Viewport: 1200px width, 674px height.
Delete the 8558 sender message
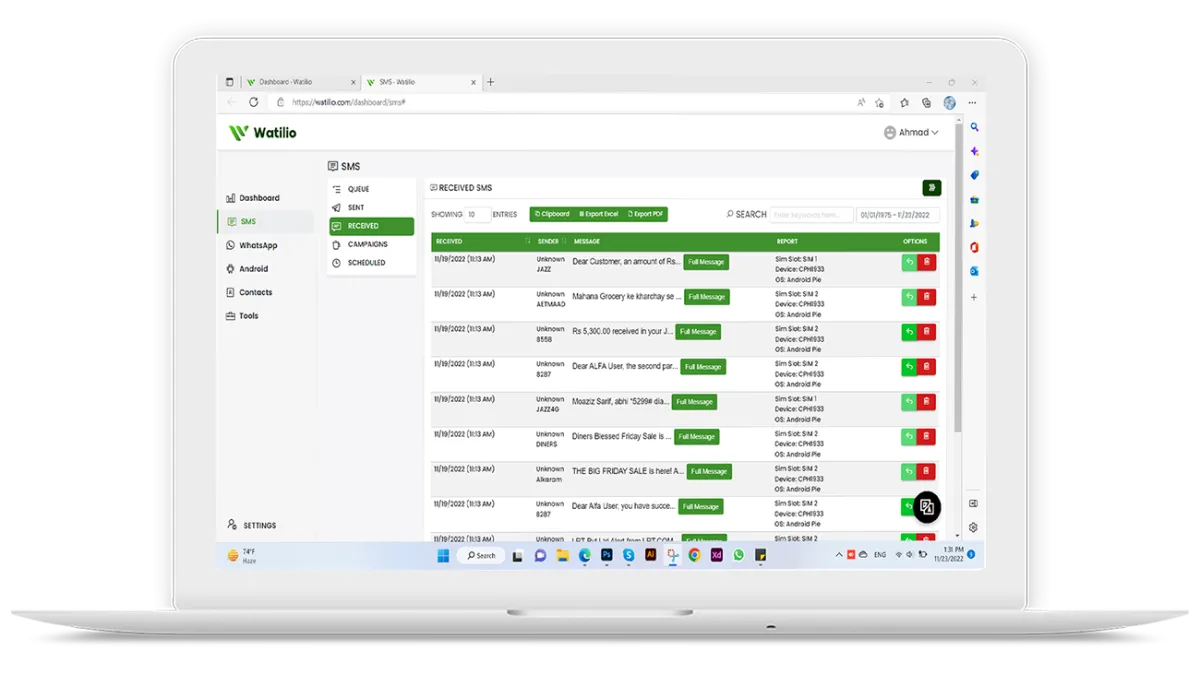tap(927, 332)
